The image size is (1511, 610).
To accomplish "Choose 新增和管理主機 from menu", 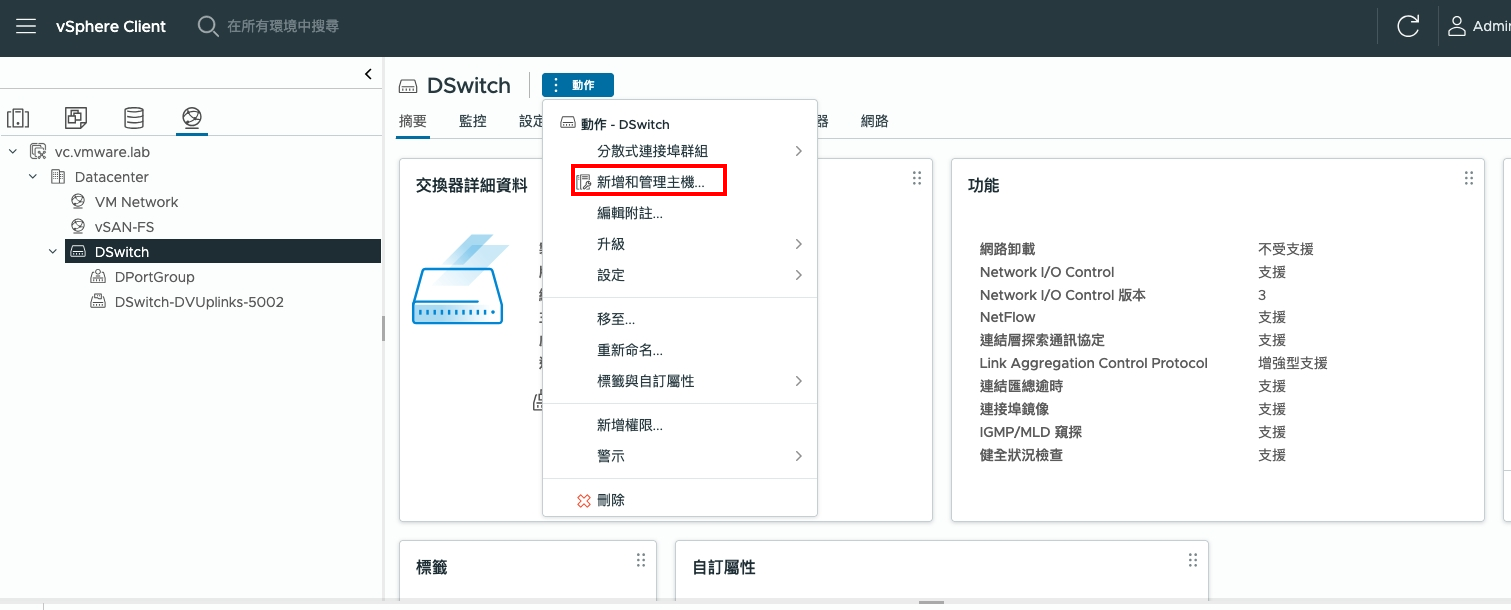I will coord(649,183).
